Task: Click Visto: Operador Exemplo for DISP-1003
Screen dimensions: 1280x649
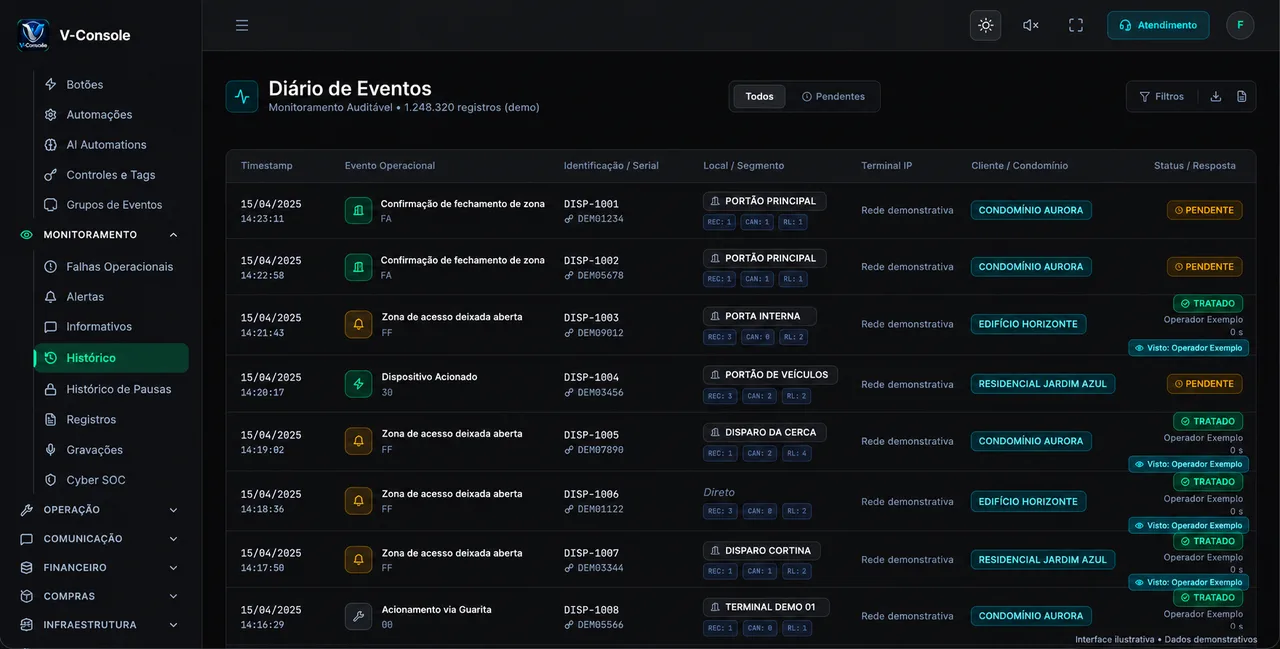Action: (1189, 348)
